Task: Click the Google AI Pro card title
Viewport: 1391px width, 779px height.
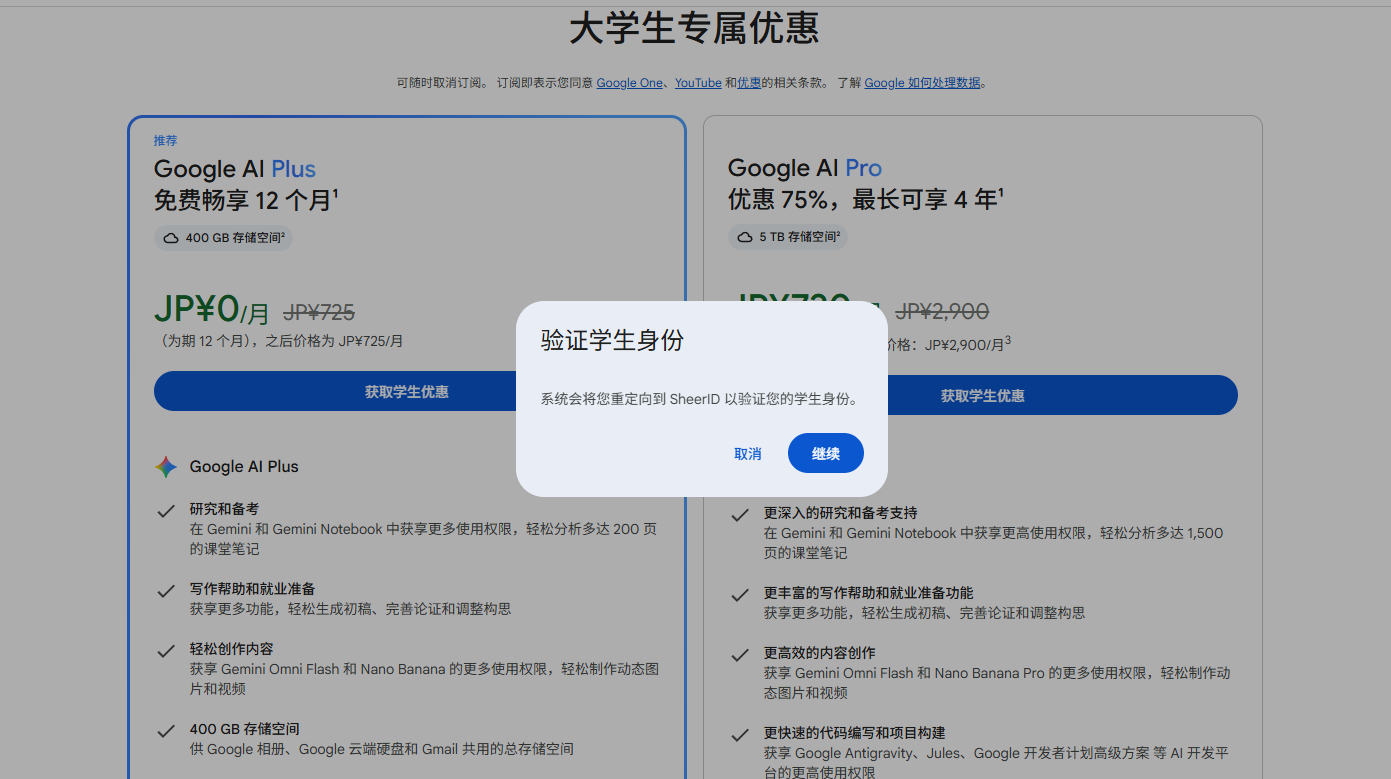Action: pos(805,168)
